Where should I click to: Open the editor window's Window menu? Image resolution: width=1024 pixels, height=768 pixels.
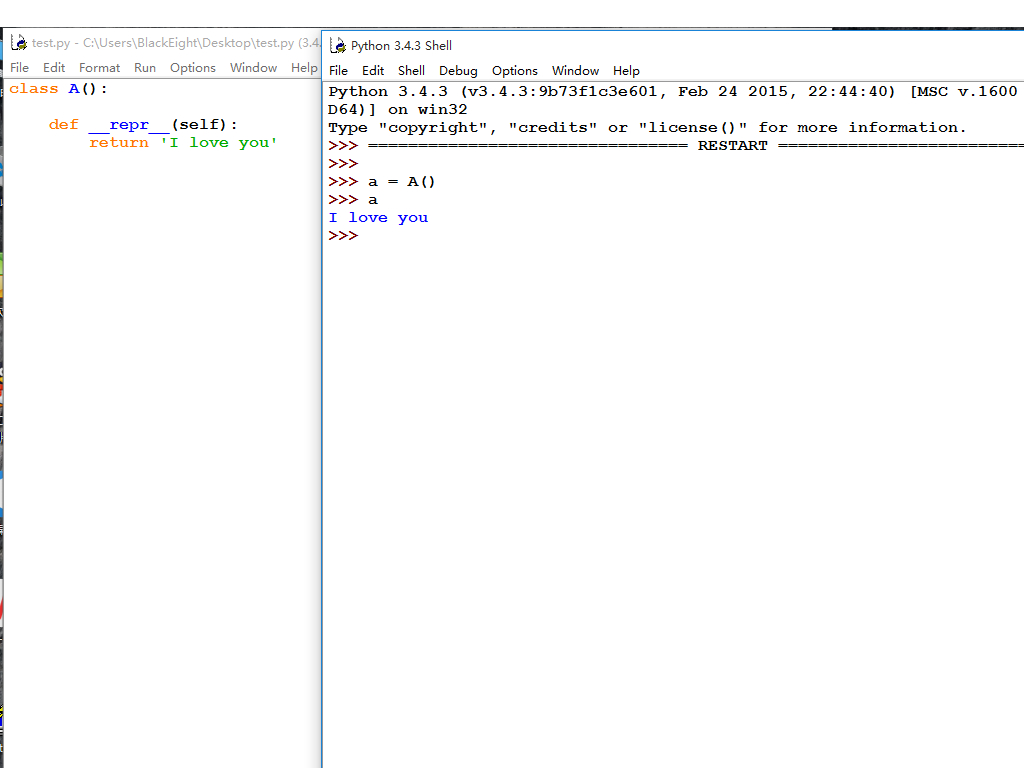pyautogui.click(x=253, y=68)
